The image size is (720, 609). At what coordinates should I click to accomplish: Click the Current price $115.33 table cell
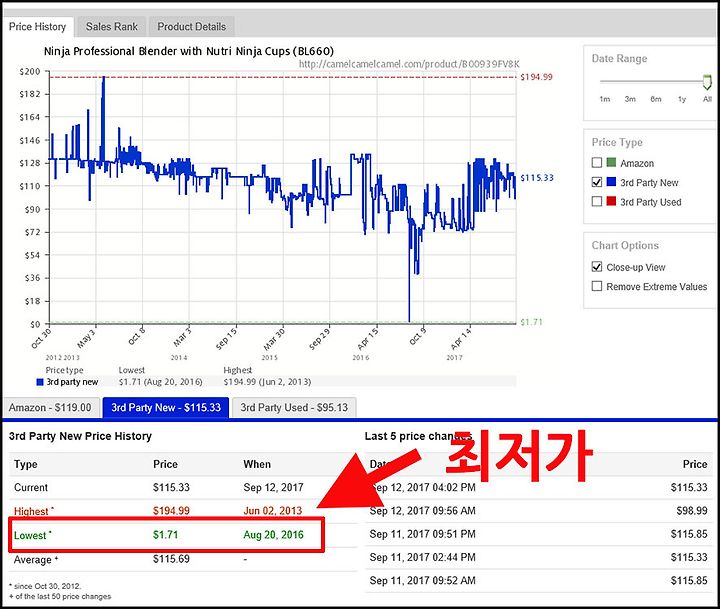[171, 487]
